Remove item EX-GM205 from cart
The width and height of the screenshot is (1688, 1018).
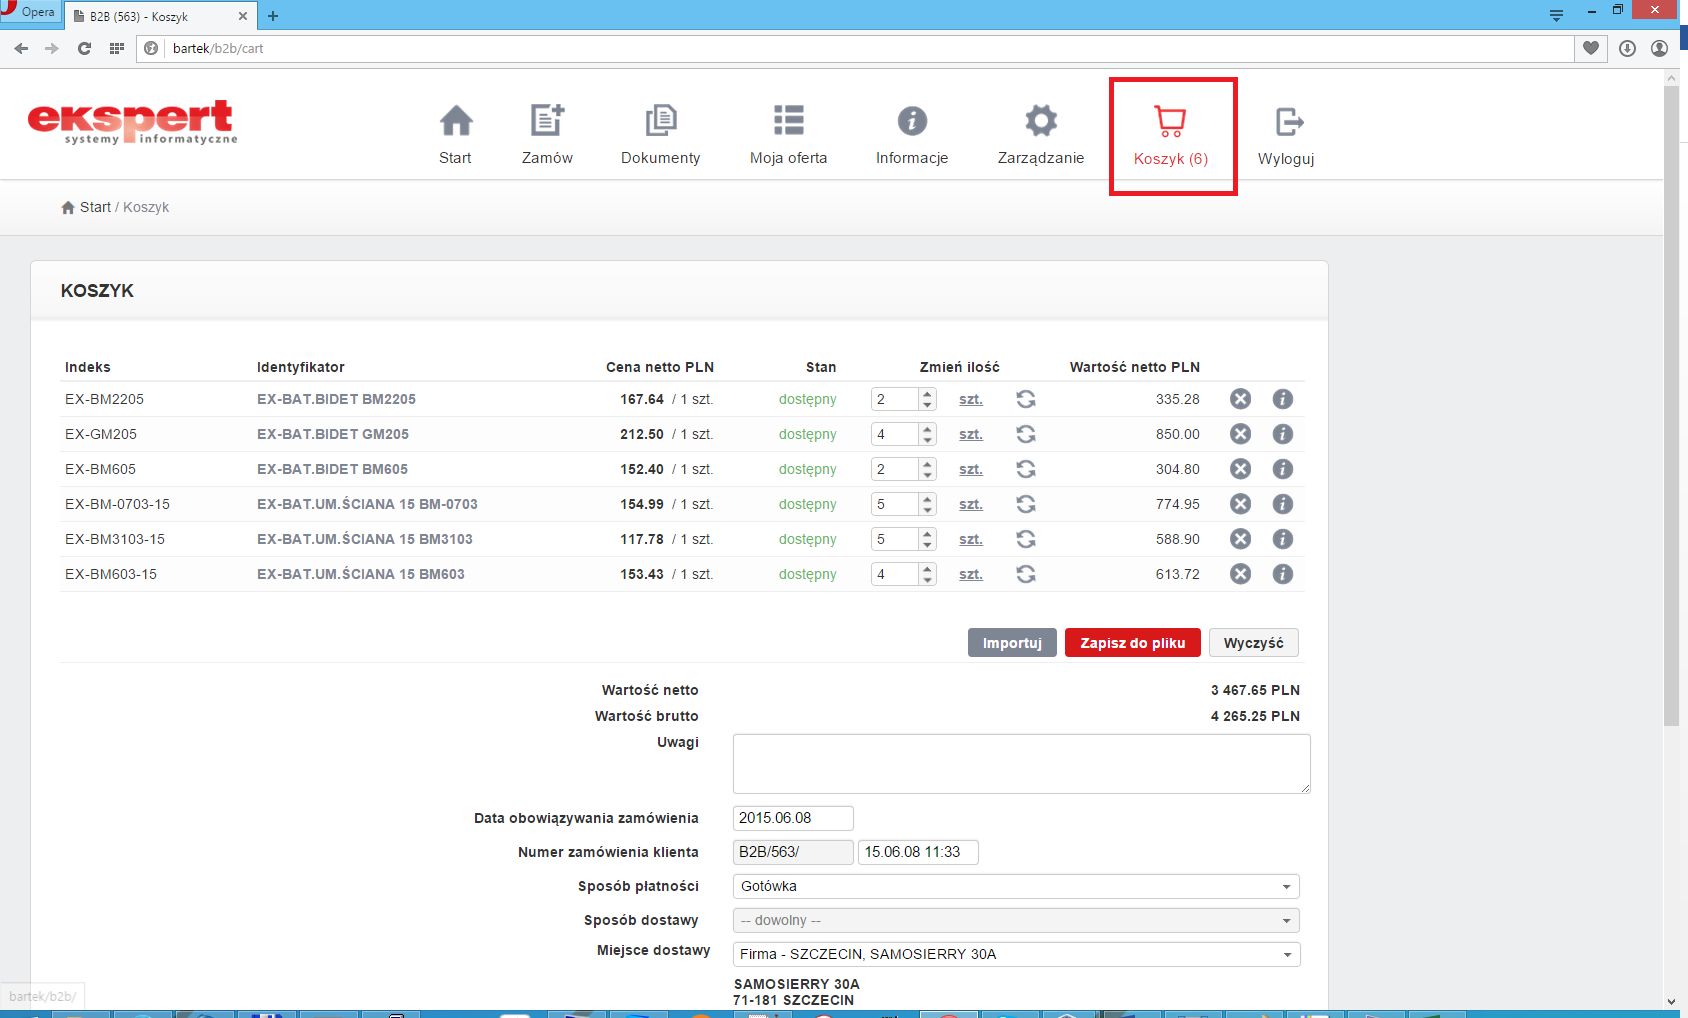(x=1240, y=434)
